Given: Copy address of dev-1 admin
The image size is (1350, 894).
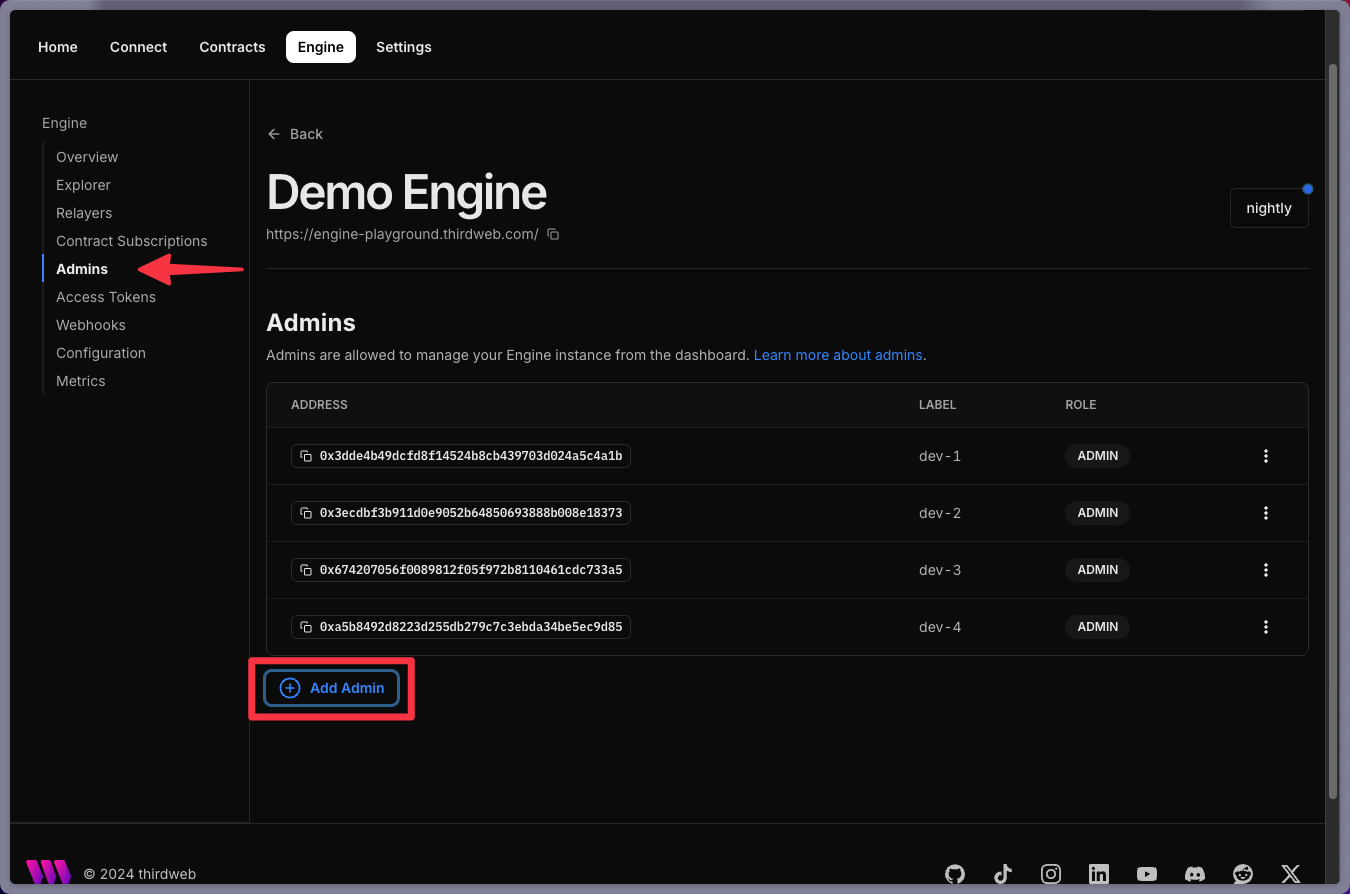Looking at the screenshot, I should click(306, 456).
